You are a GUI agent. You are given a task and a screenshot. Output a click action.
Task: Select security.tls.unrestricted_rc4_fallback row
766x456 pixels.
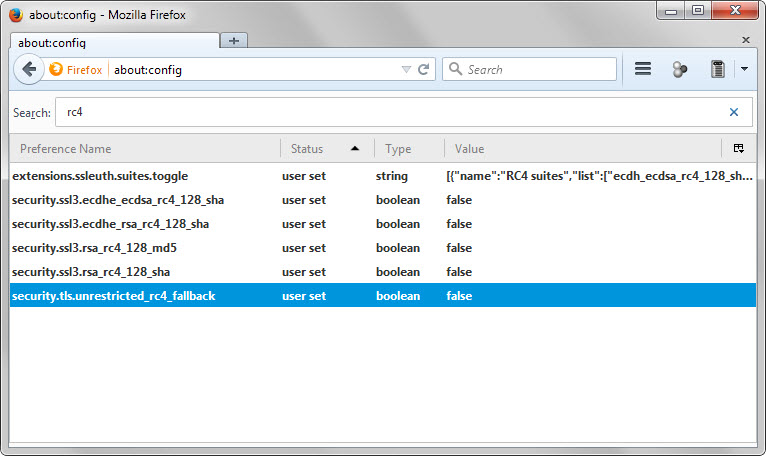383,296
